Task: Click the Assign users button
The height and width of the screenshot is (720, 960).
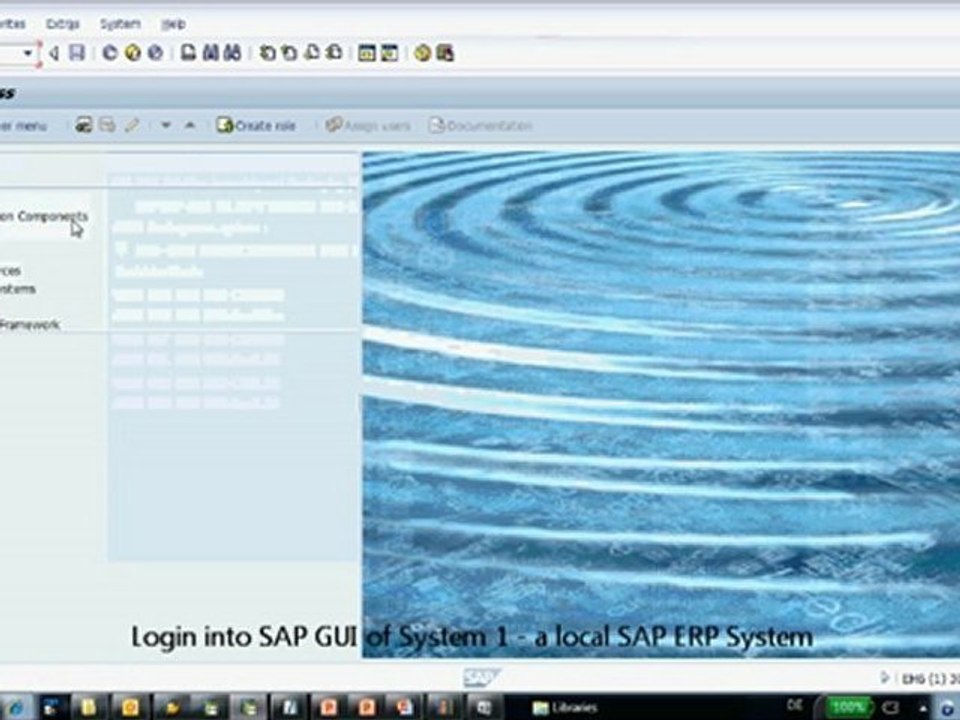Action: [368, 126]
